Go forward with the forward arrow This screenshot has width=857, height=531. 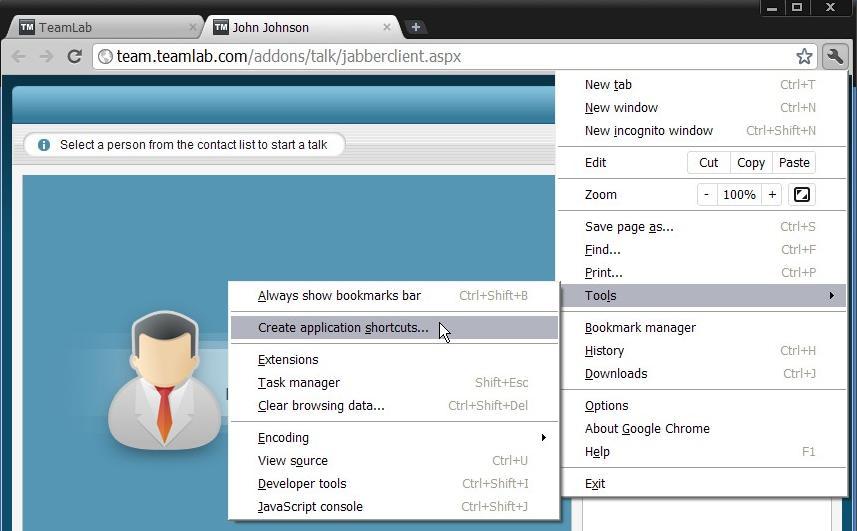(x=46, y=56)
